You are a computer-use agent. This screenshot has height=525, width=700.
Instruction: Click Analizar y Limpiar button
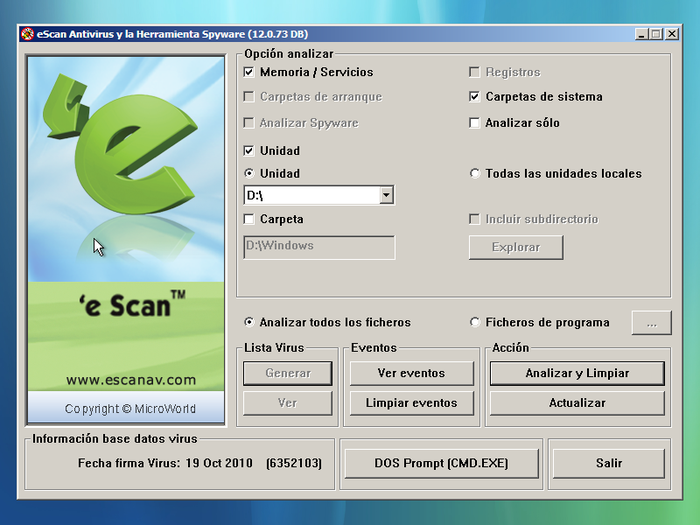pyautogui.click(x=577, y=373)
